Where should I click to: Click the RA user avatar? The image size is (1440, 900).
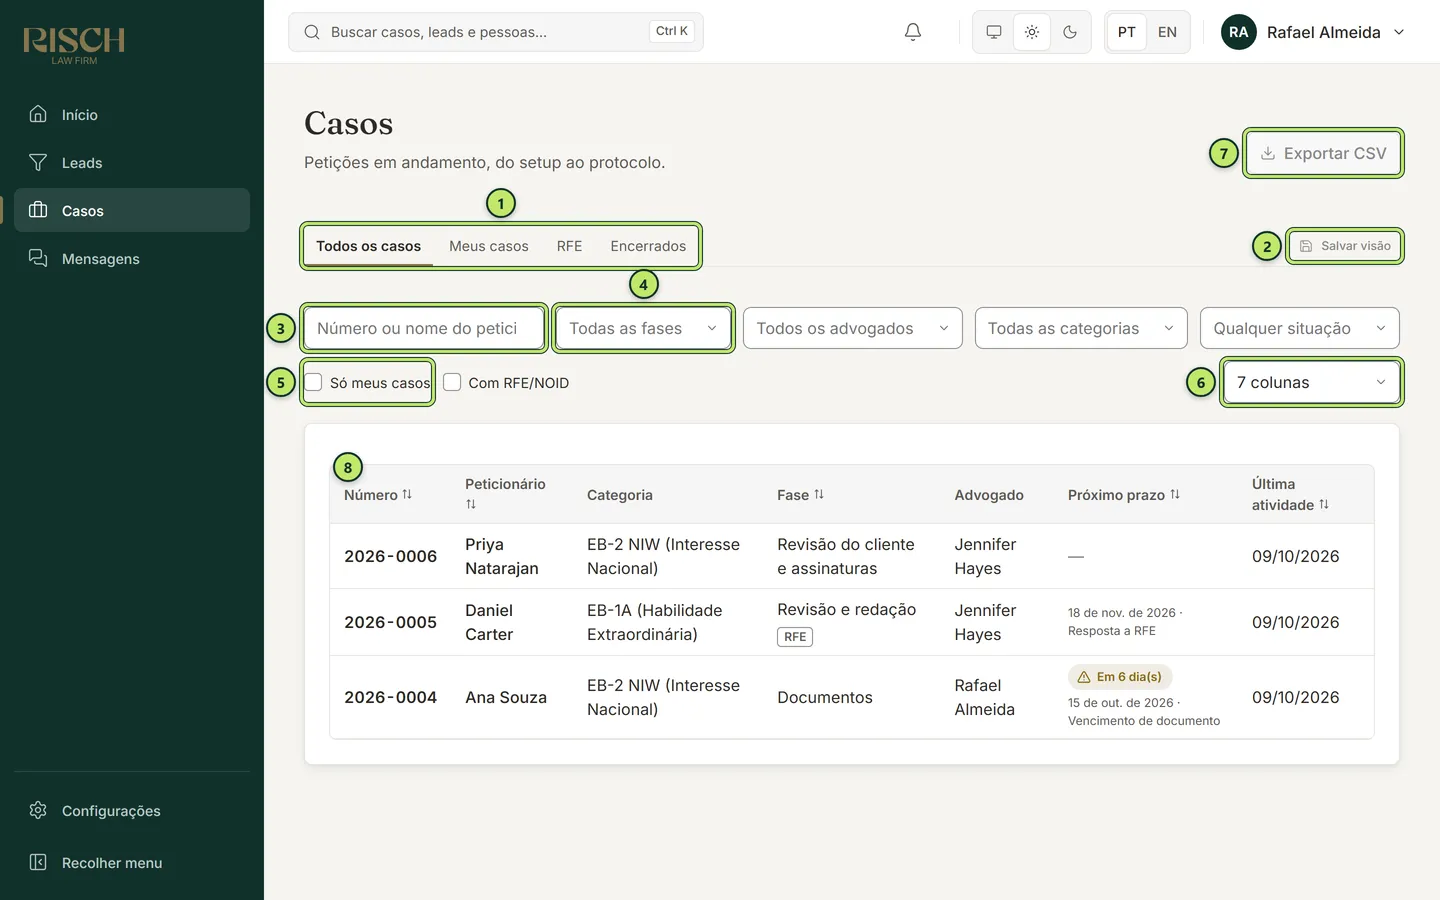point(1238,32)
